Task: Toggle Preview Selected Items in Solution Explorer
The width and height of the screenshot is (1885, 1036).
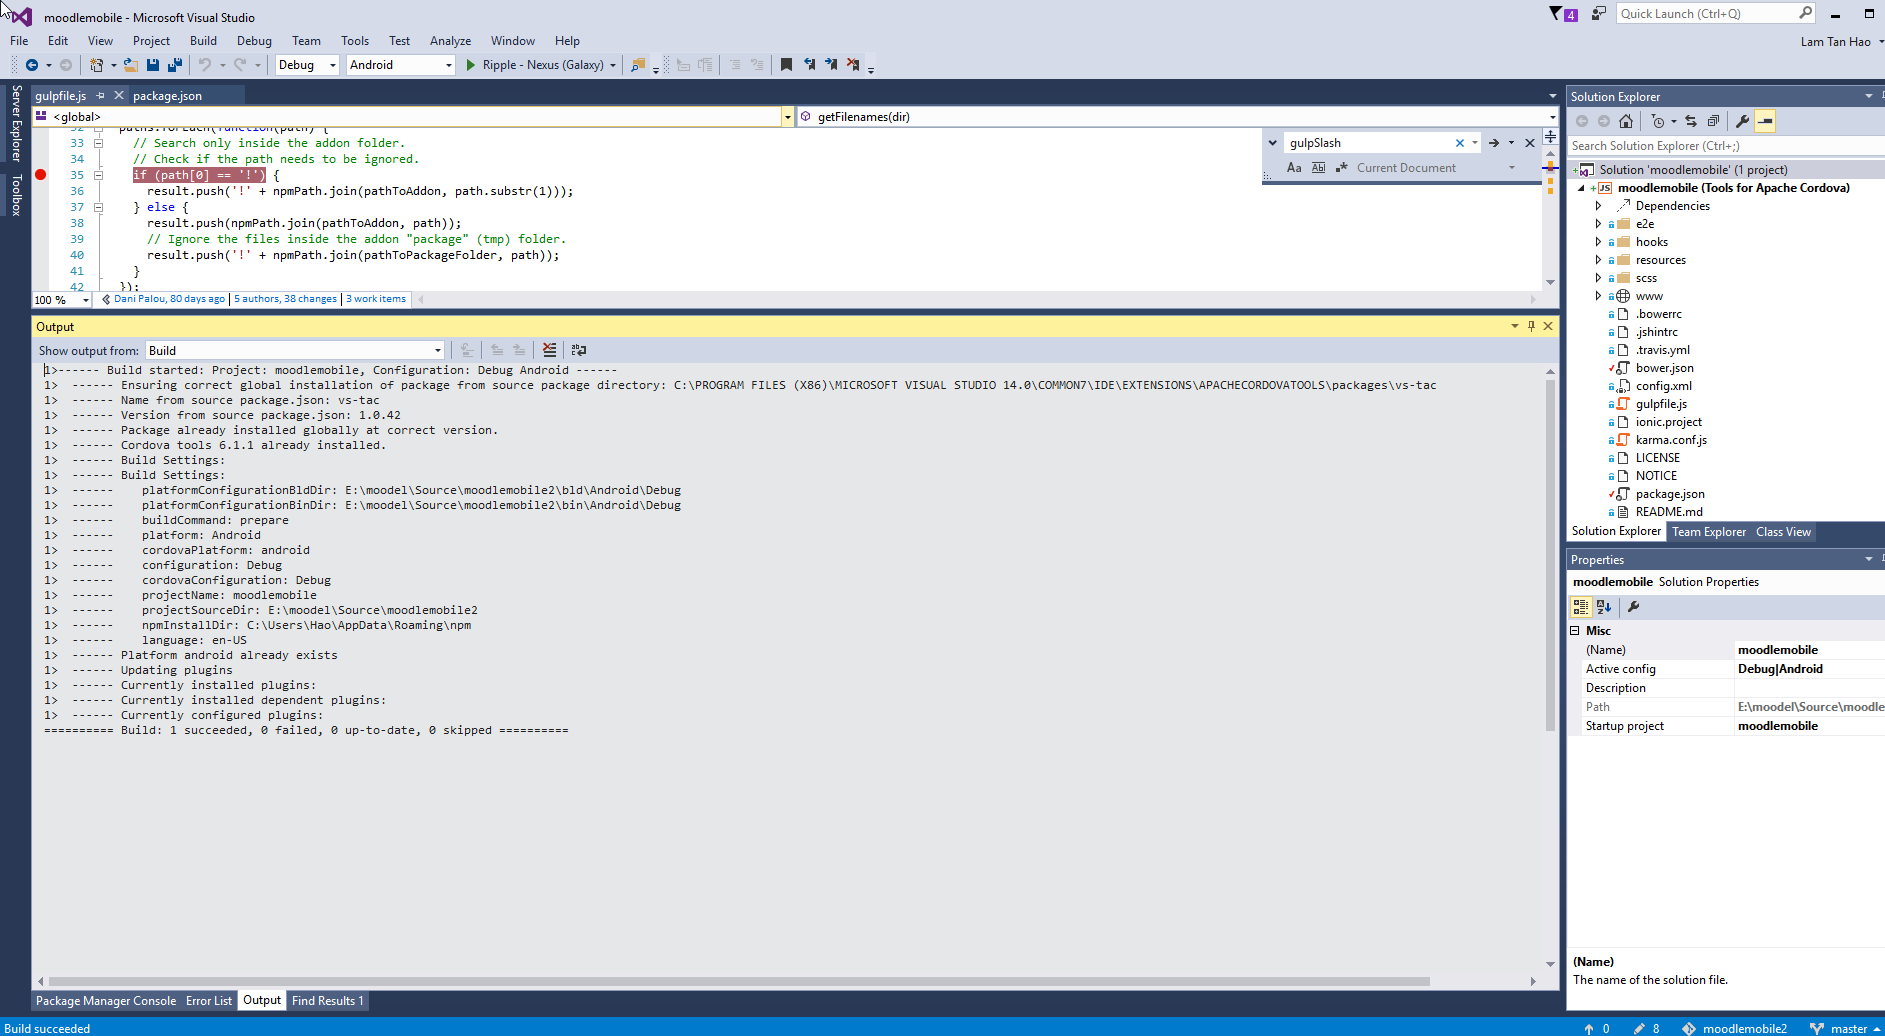Action: pos(1765,121)
